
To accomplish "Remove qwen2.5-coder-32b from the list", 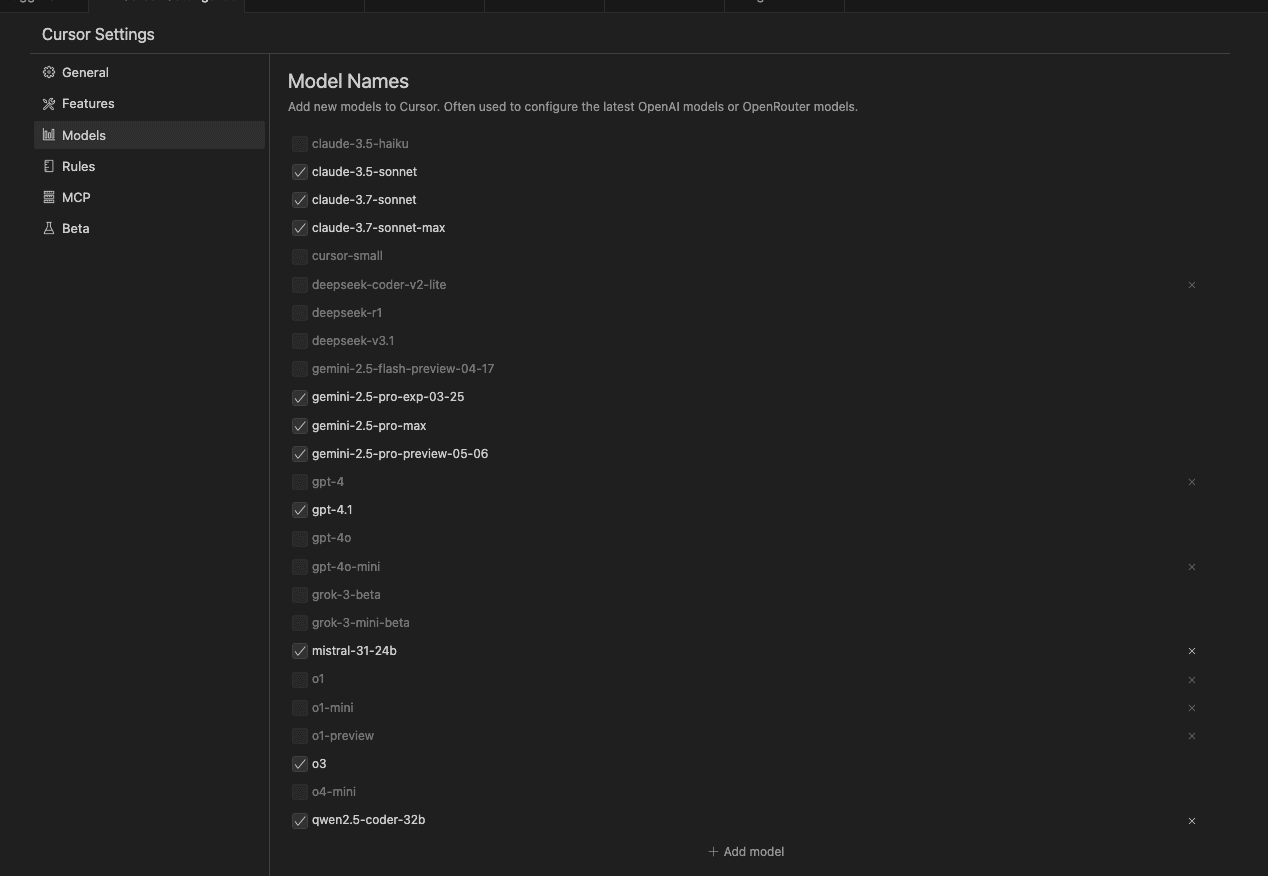I will (1191, 820).
